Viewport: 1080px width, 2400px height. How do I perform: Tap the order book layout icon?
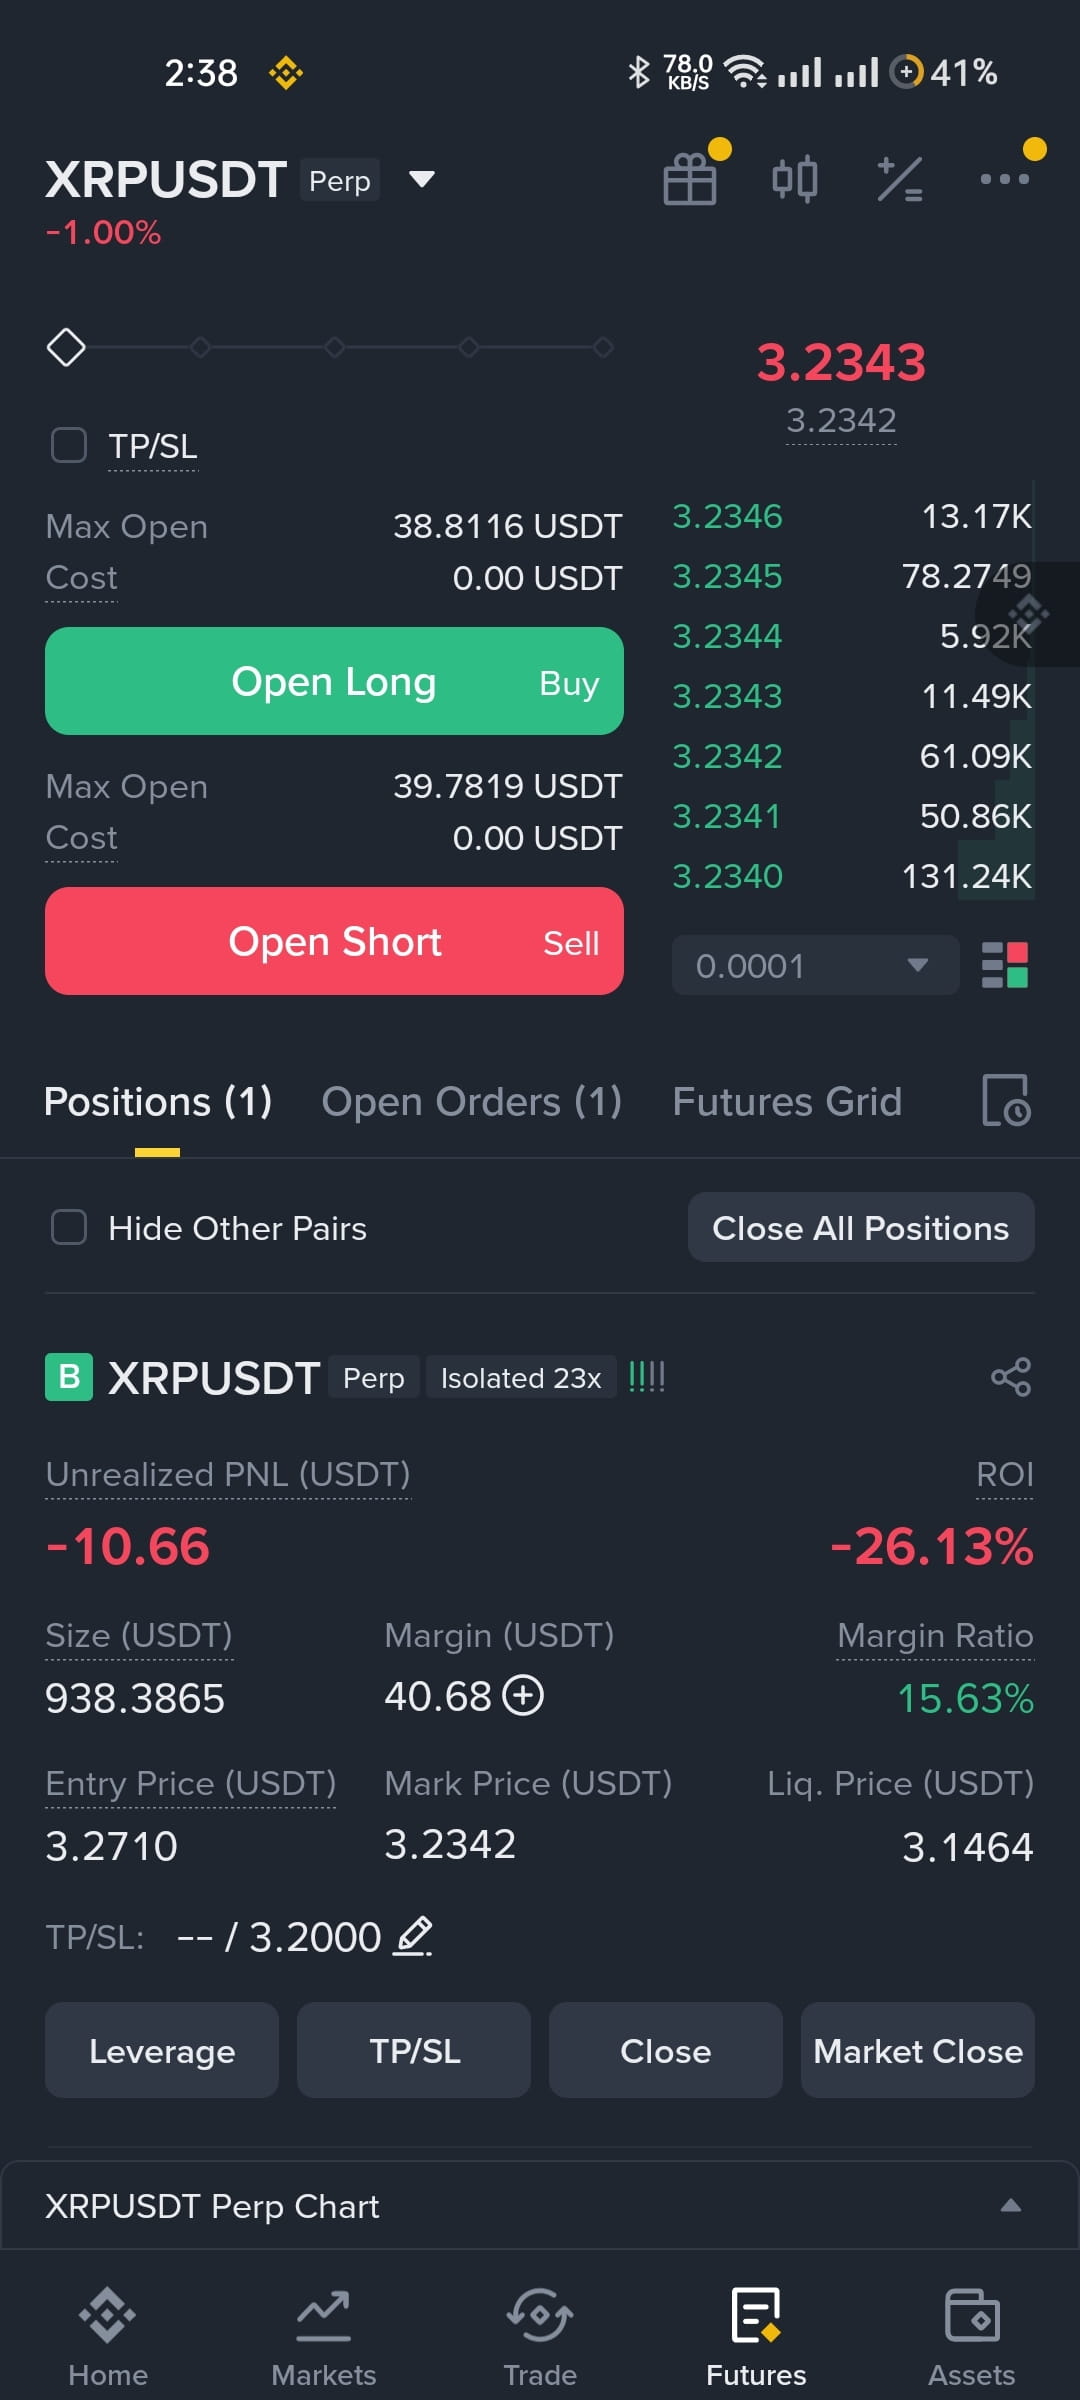click(x=1005, y=965)
